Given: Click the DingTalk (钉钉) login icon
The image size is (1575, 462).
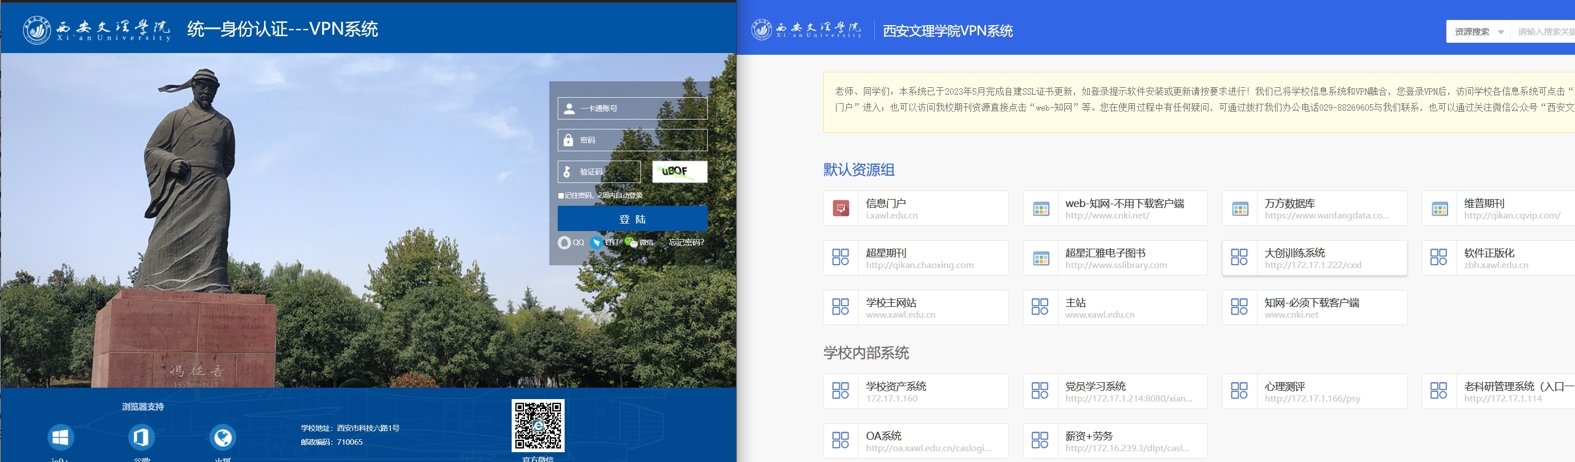Looking at the screenshot, I should 597,243.
